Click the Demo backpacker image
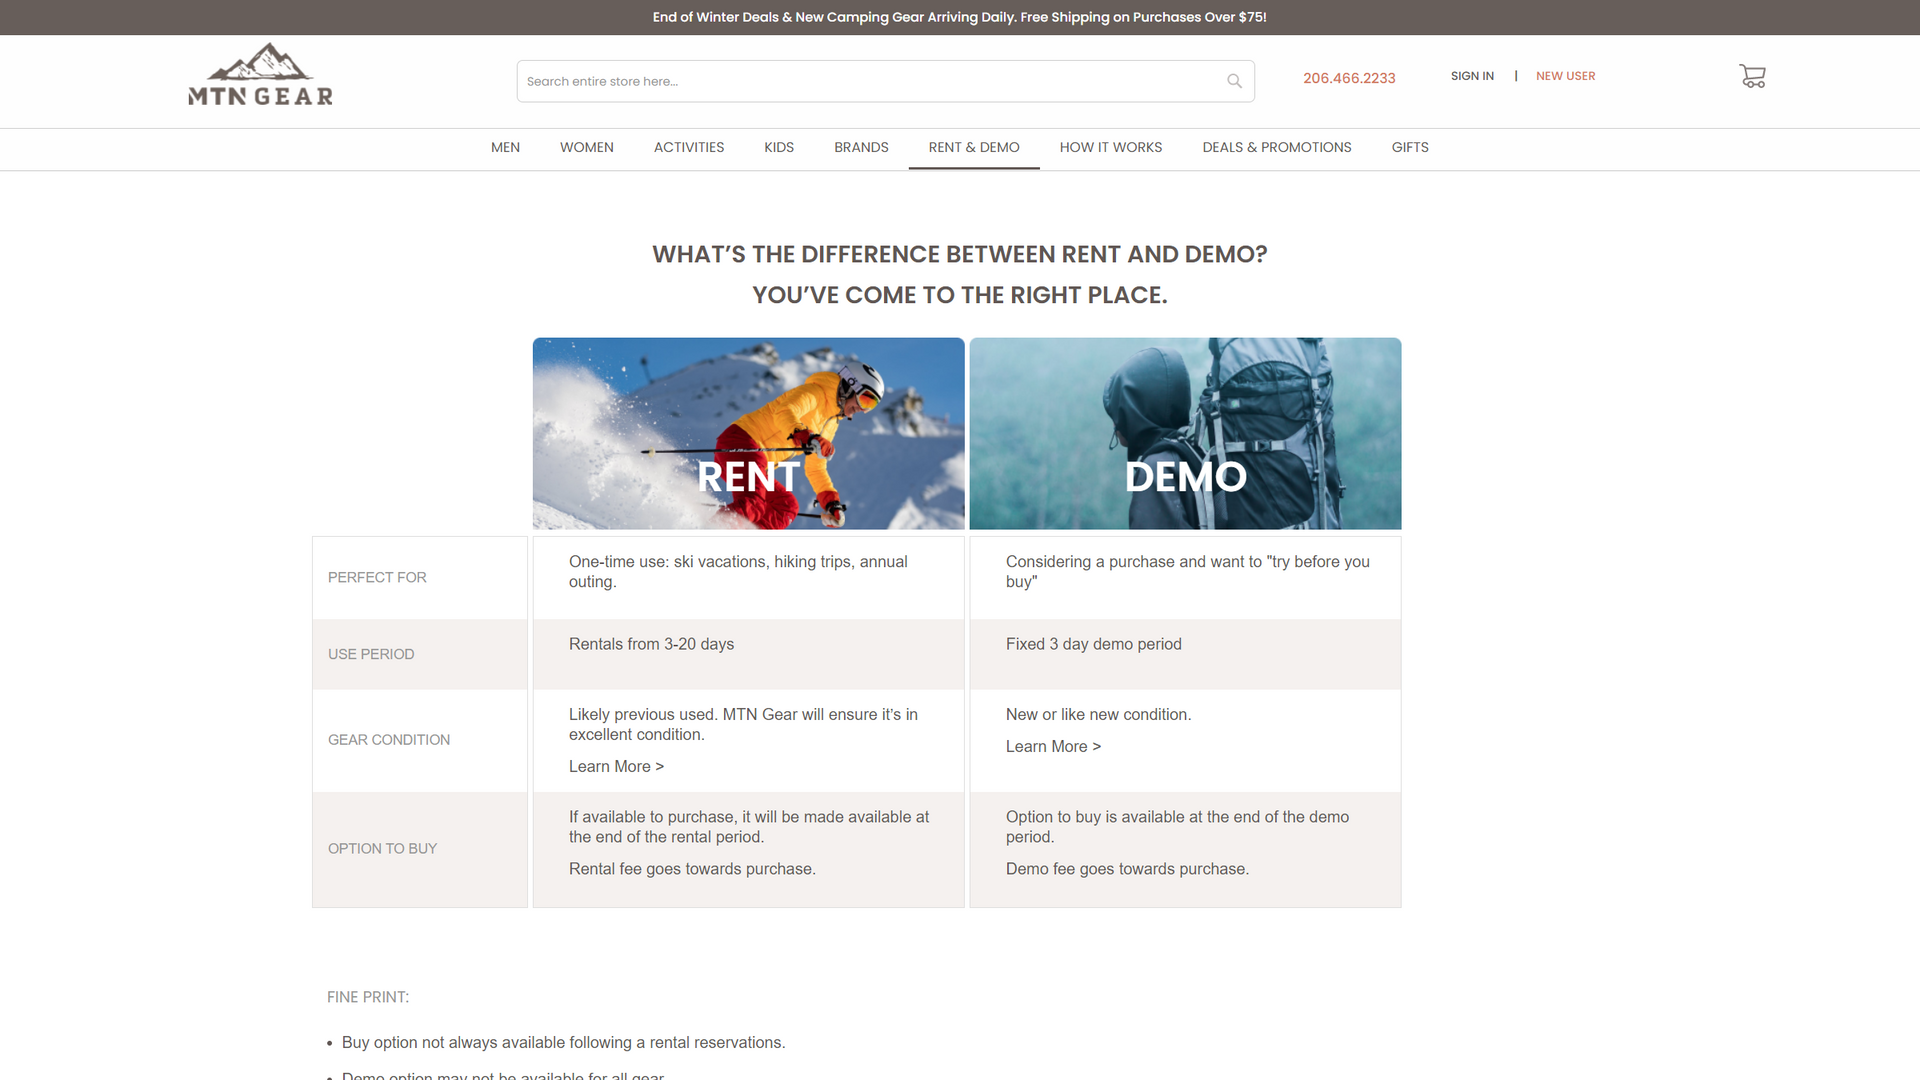Image resolution: width=1920 pixels, height=1080 pixels. click(x=1185, y=433)
